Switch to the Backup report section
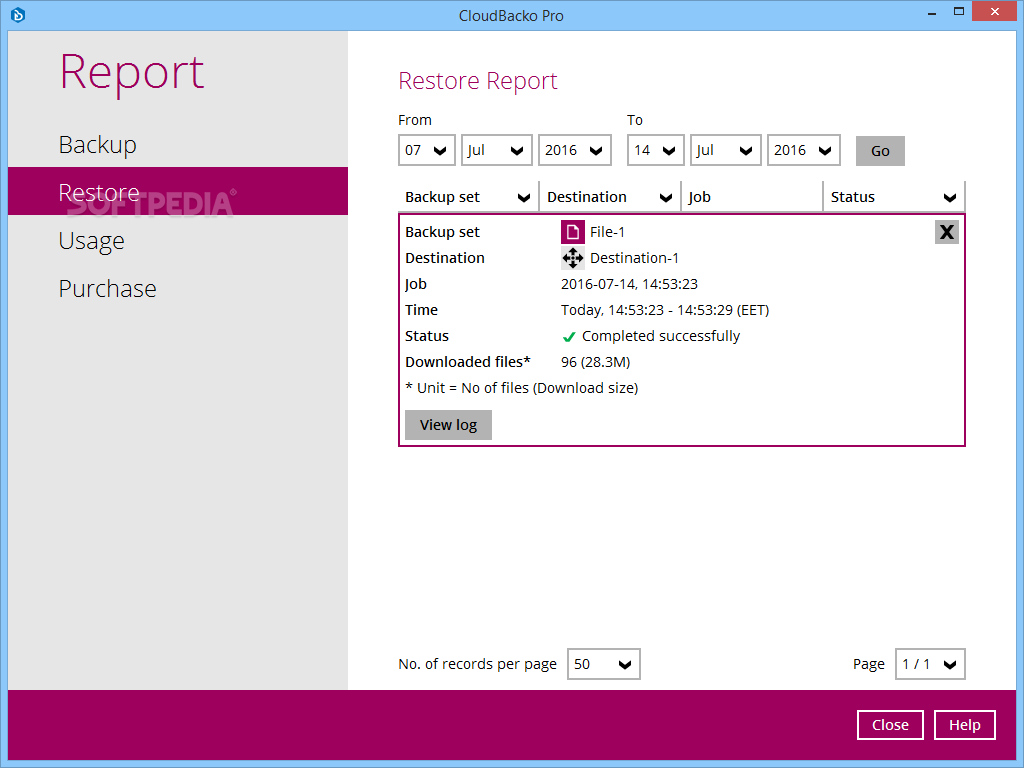This screenshot has height=768, width=1024. point(178,144)
